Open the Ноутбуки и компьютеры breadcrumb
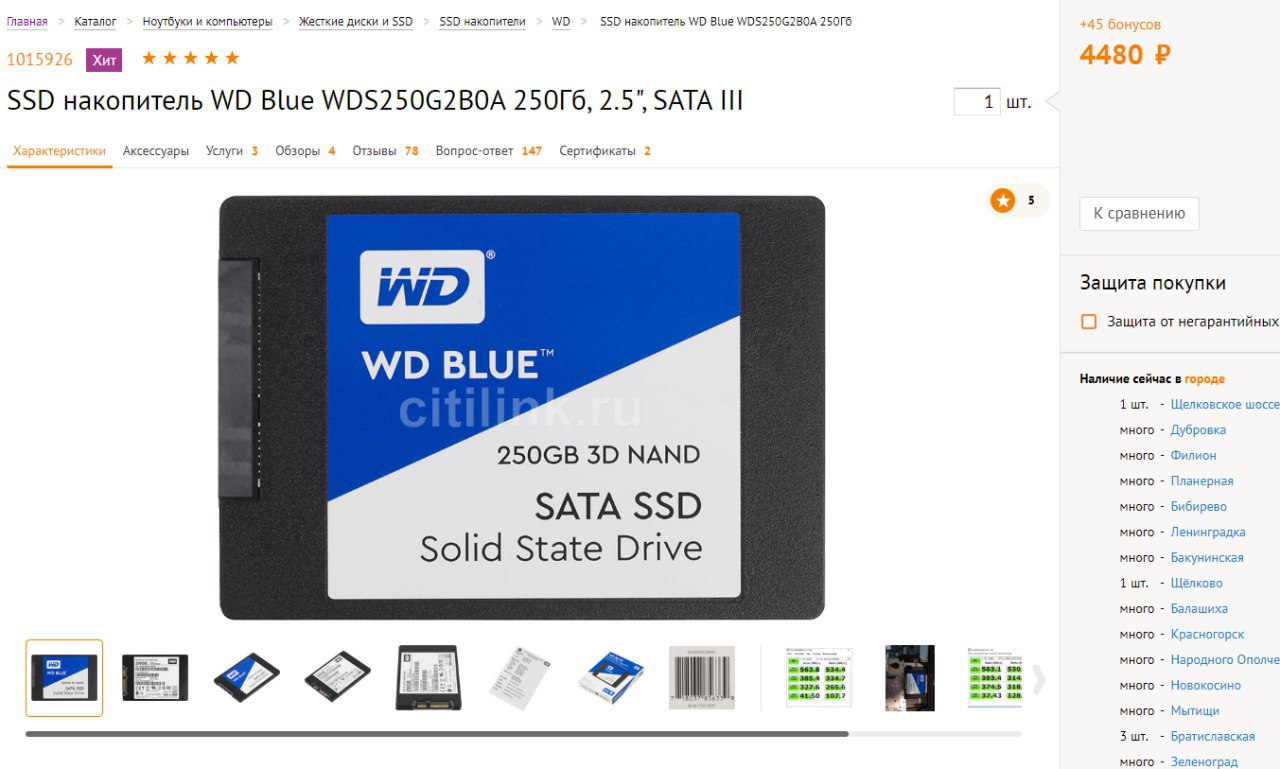This screenshot has width=1280, height=769. [x=207, y=21]
